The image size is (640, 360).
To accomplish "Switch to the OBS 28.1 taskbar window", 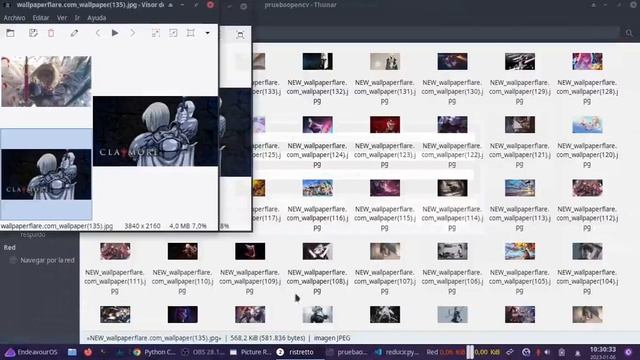I will click(203, 352).
